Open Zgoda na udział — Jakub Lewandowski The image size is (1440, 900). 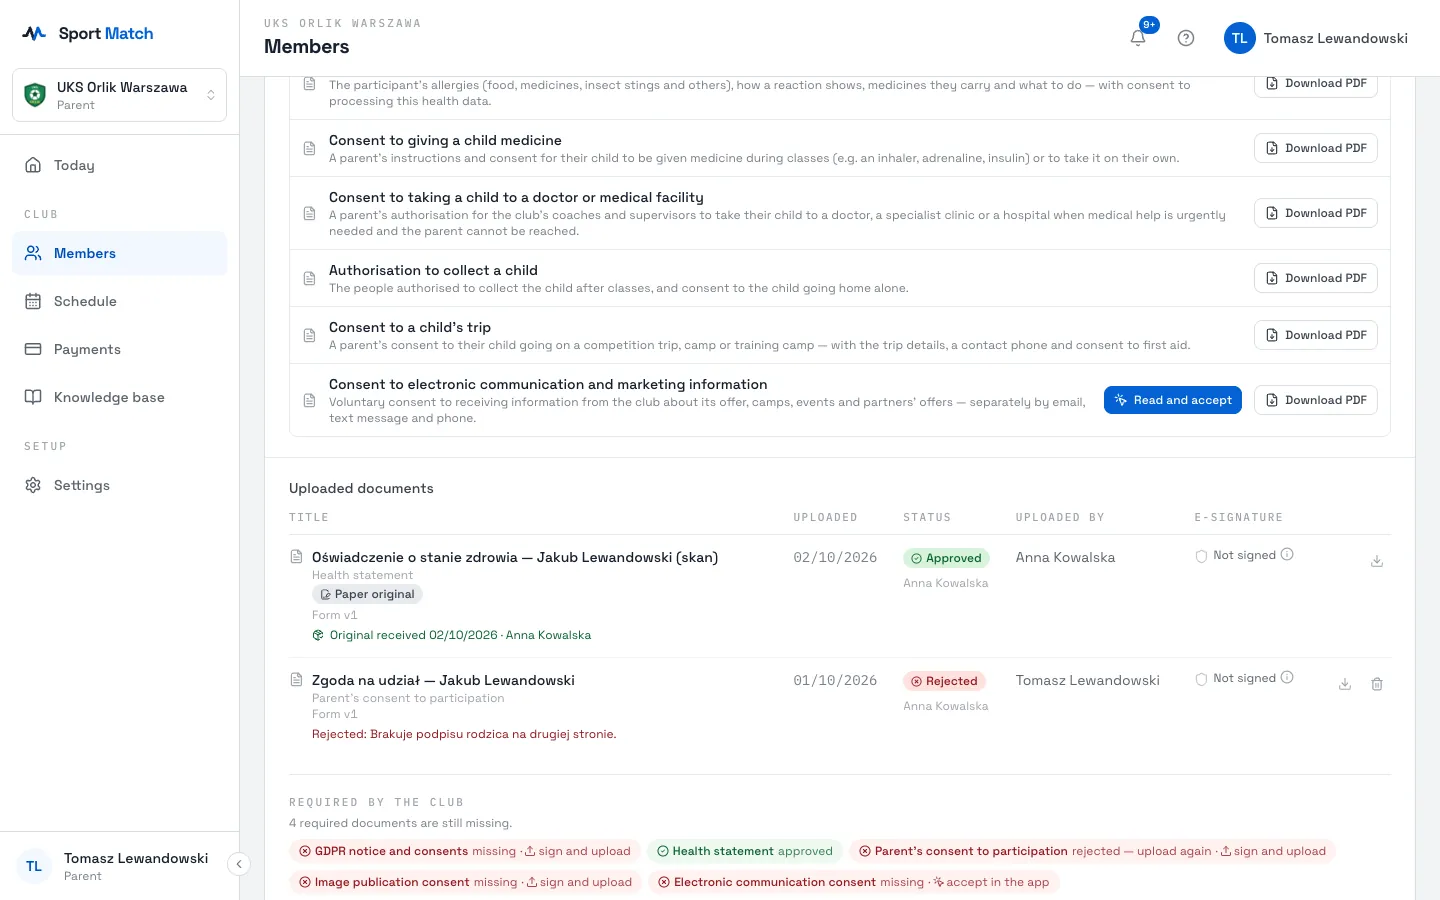tap(443, 680)
